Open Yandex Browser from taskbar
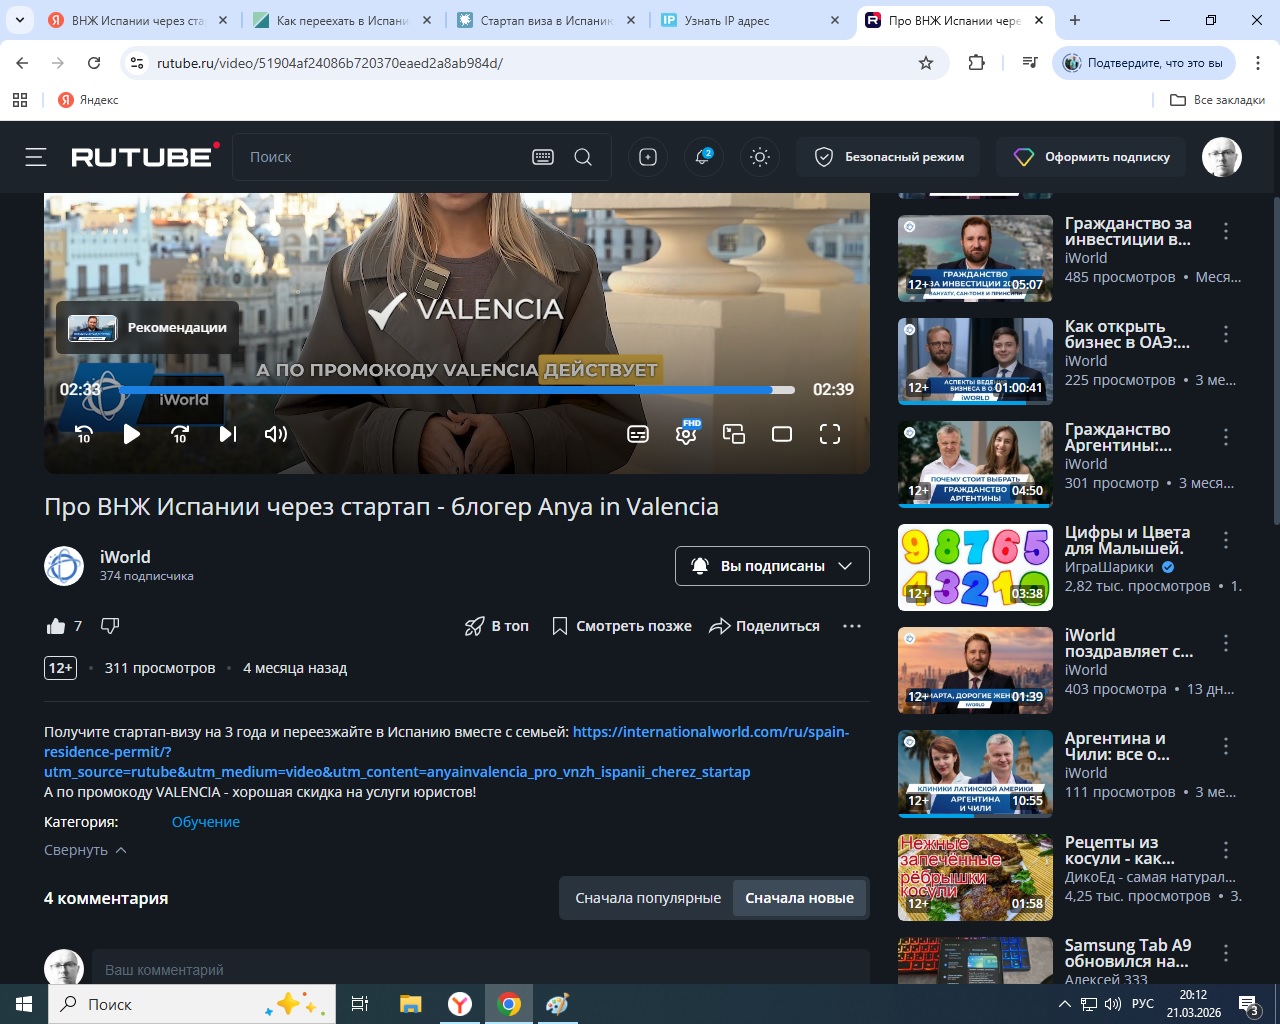 (460, 1004)
